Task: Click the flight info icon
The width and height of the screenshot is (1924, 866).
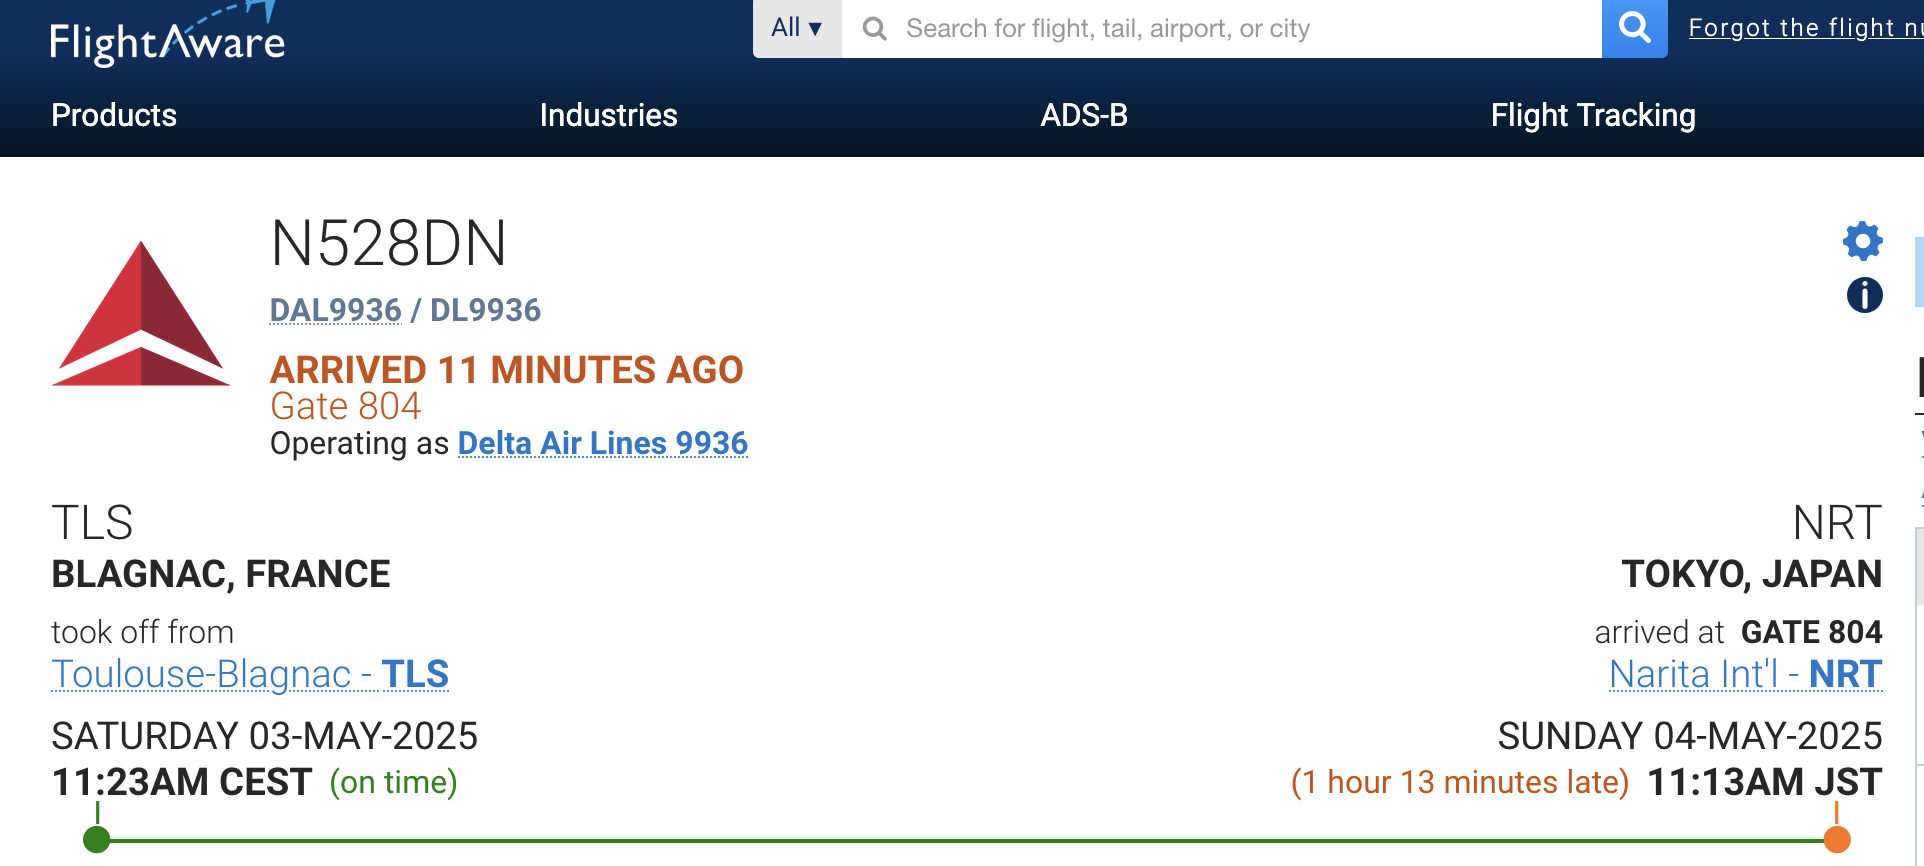Action: 1864,295
